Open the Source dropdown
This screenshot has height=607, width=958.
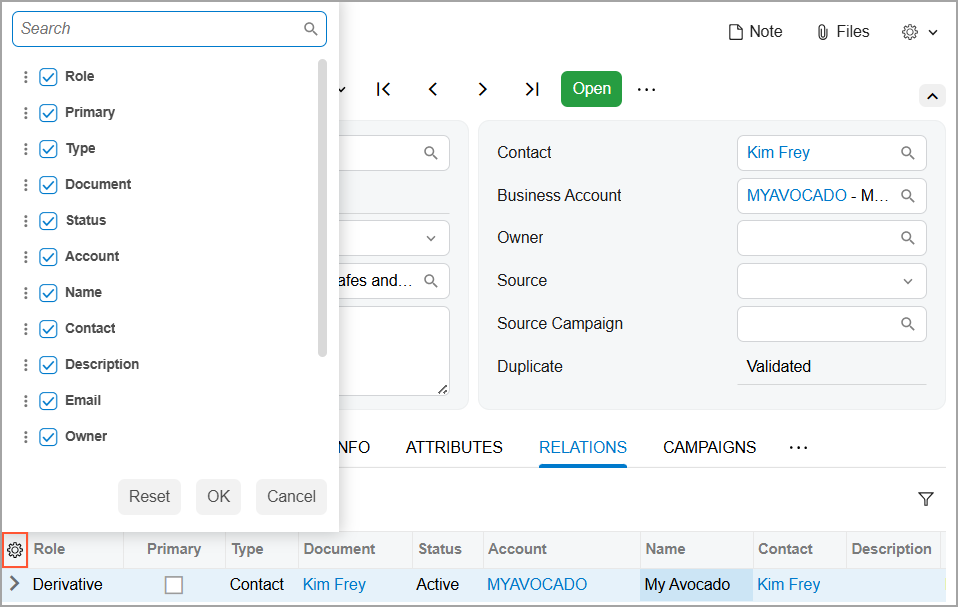coord(907,281)
